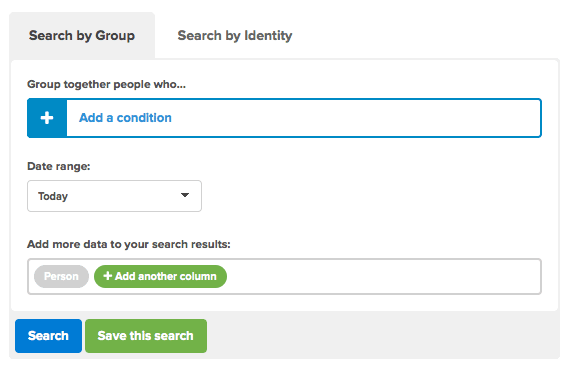Click empty area inside the condition box
The height and width of the screenshot is (372, 569).
click(x=356, y=118)
